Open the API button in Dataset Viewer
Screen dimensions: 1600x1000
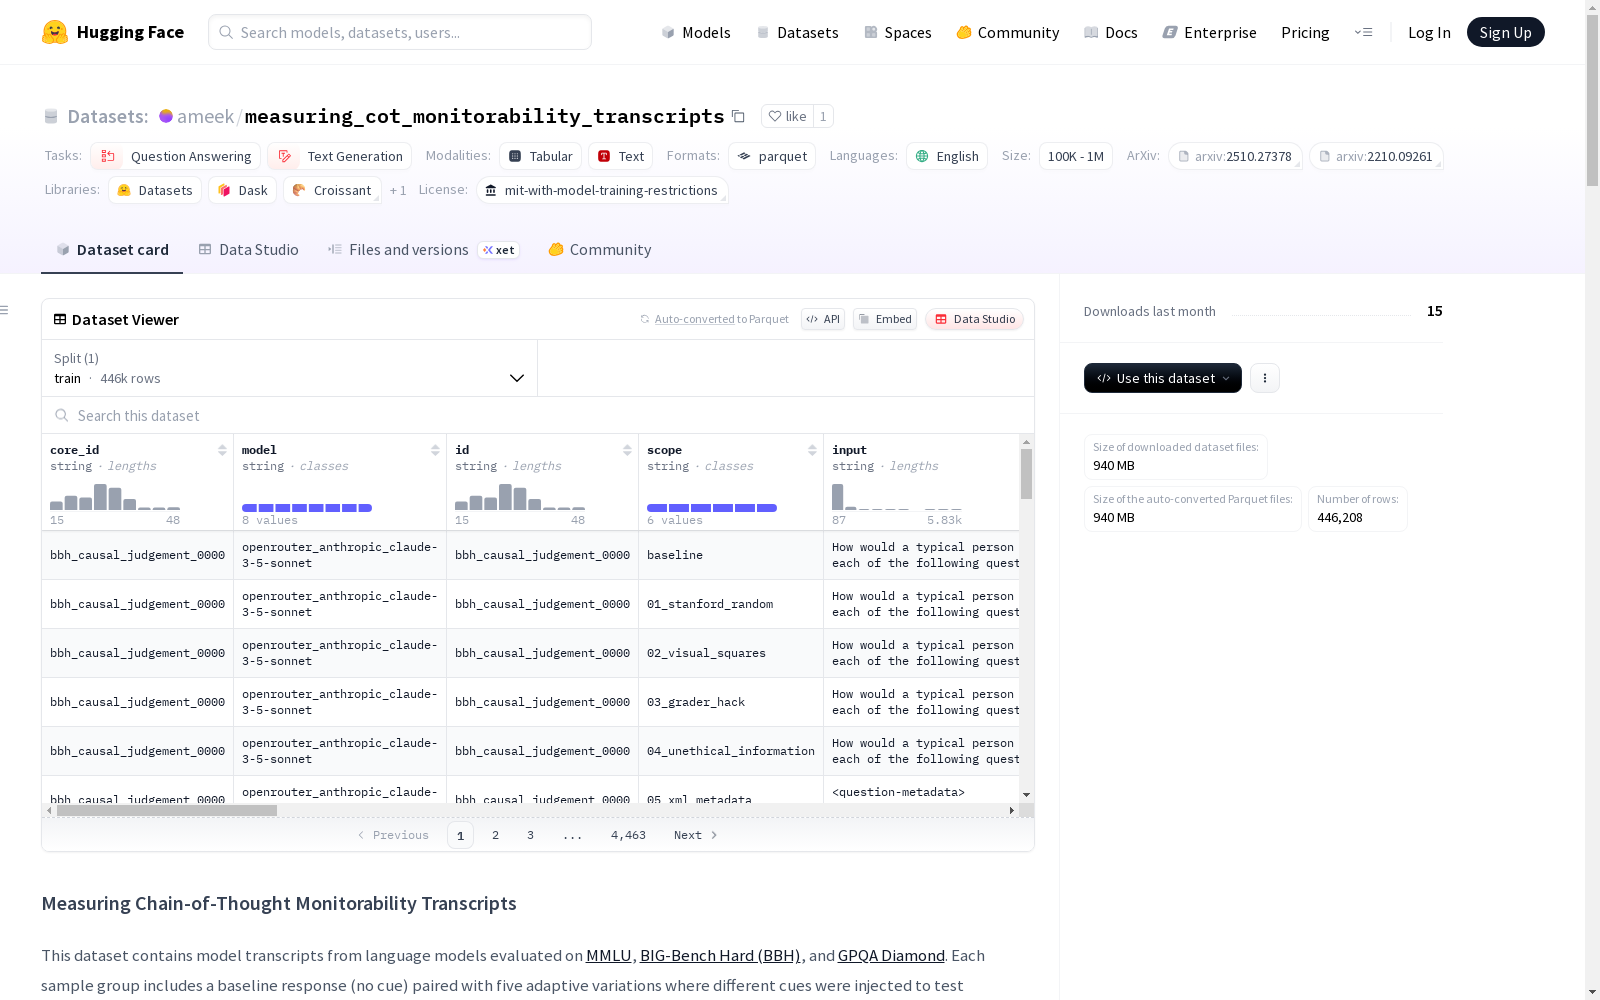point(823,319)
